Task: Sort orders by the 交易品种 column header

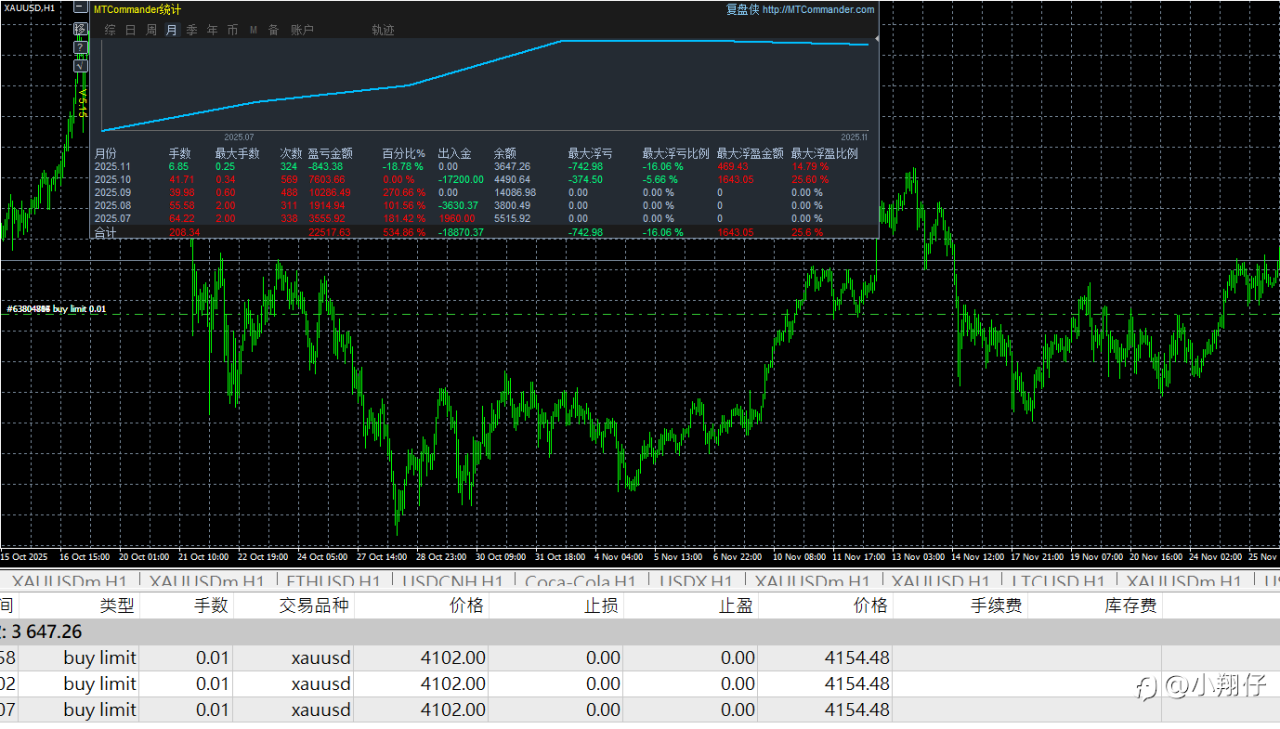Action: [x=314, y=605]
